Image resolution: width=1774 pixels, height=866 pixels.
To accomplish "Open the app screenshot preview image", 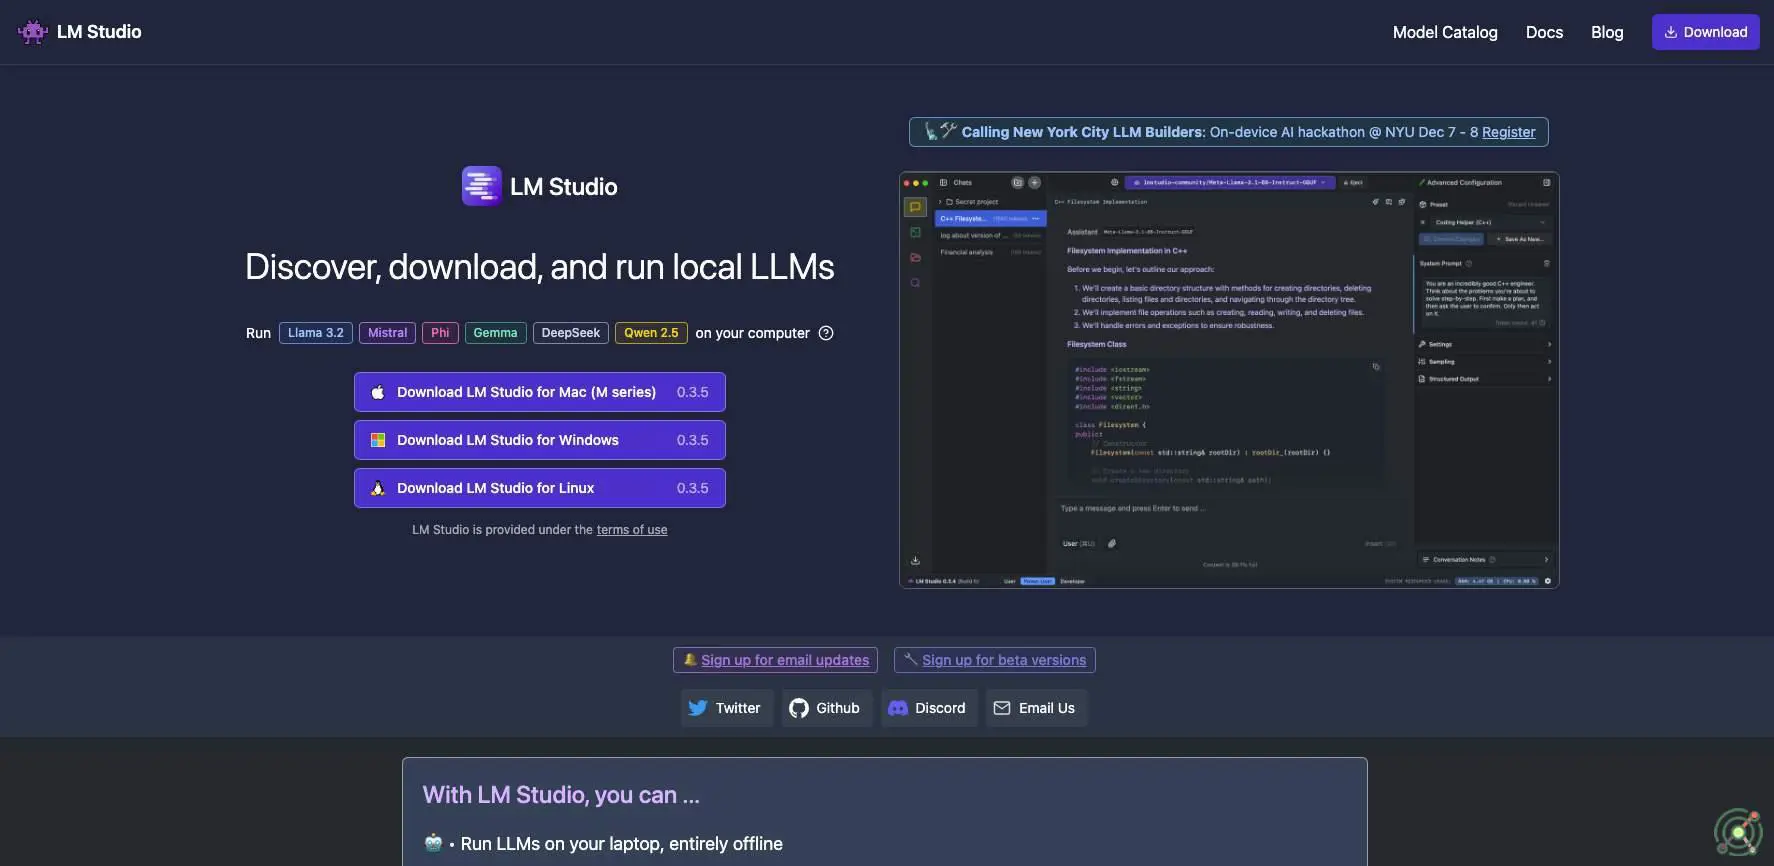I will click(1229, 380).
